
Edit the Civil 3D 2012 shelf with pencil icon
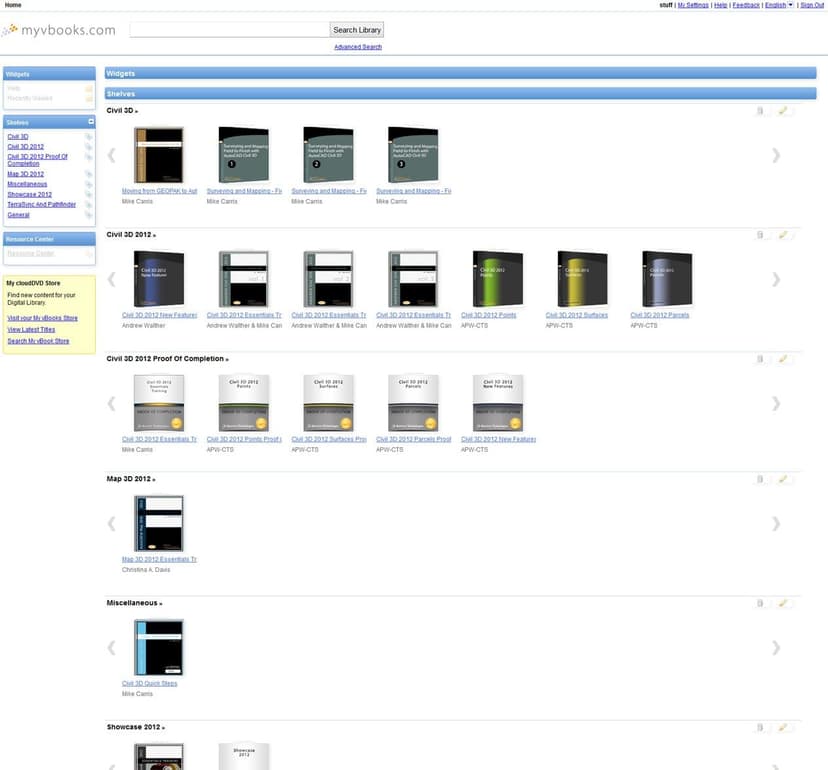coord(783,234)
